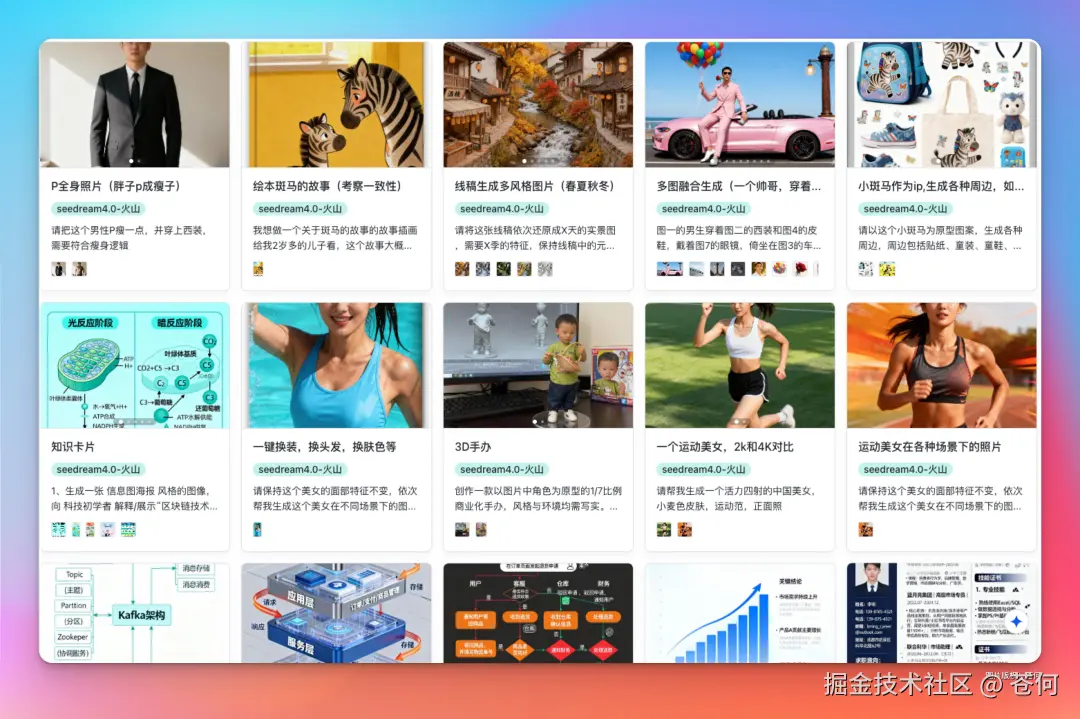
Task: Click seedream4.0-火山 tag under 一键换装
Action: (300, 470)
